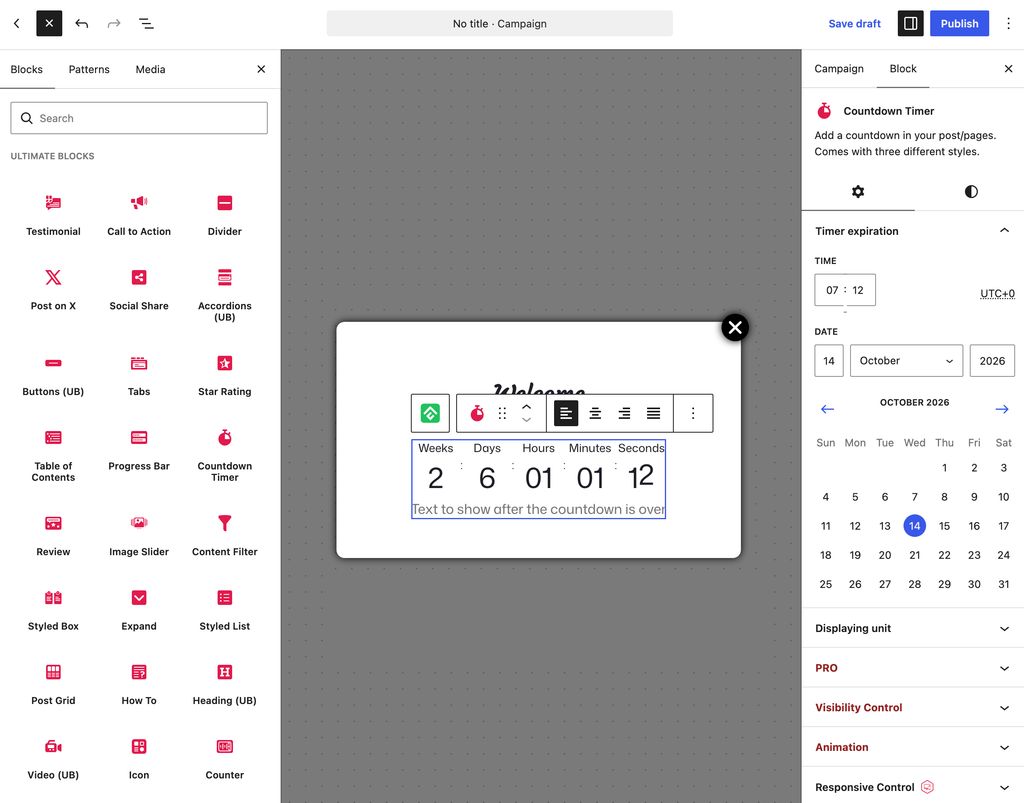Image resolution: width=1024 pixels, height=803 pixels.
Task: Click the block search field
Action: pyautogui.click(x=139, y=118)
